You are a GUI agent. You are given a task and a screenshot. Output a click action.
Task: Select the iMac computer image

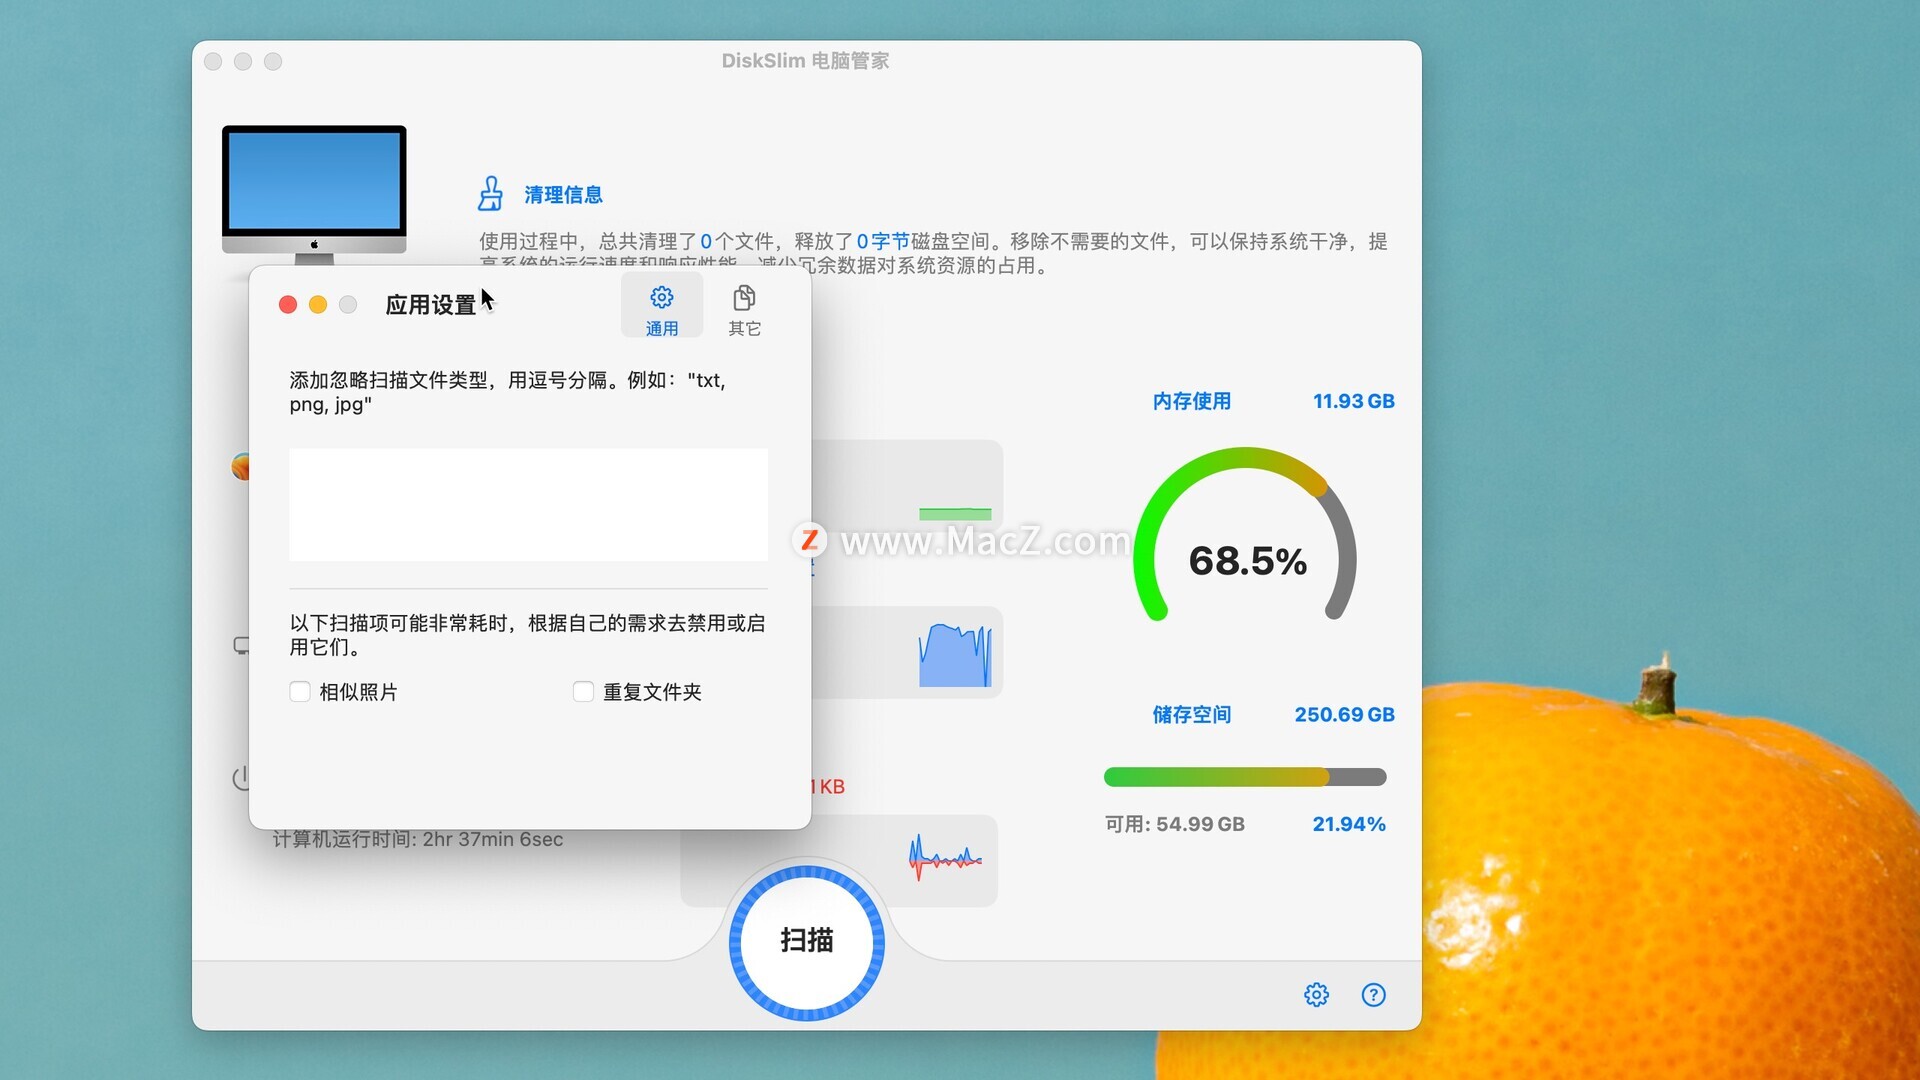[314, 195]
